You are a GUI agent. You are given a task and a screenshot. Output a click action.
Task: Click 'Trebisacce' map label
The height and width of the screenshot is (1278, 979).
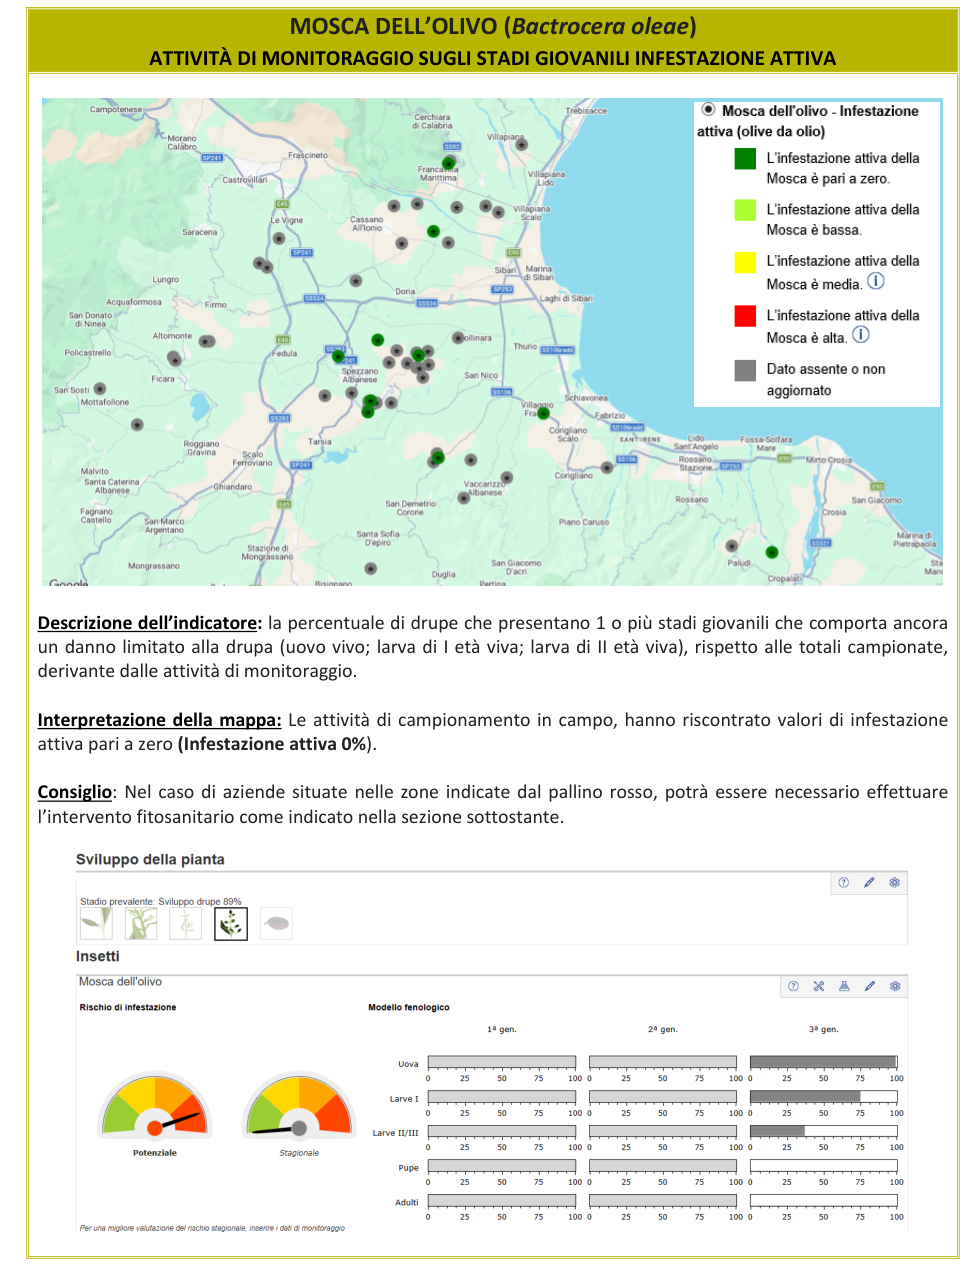click(x=586, y=111)
